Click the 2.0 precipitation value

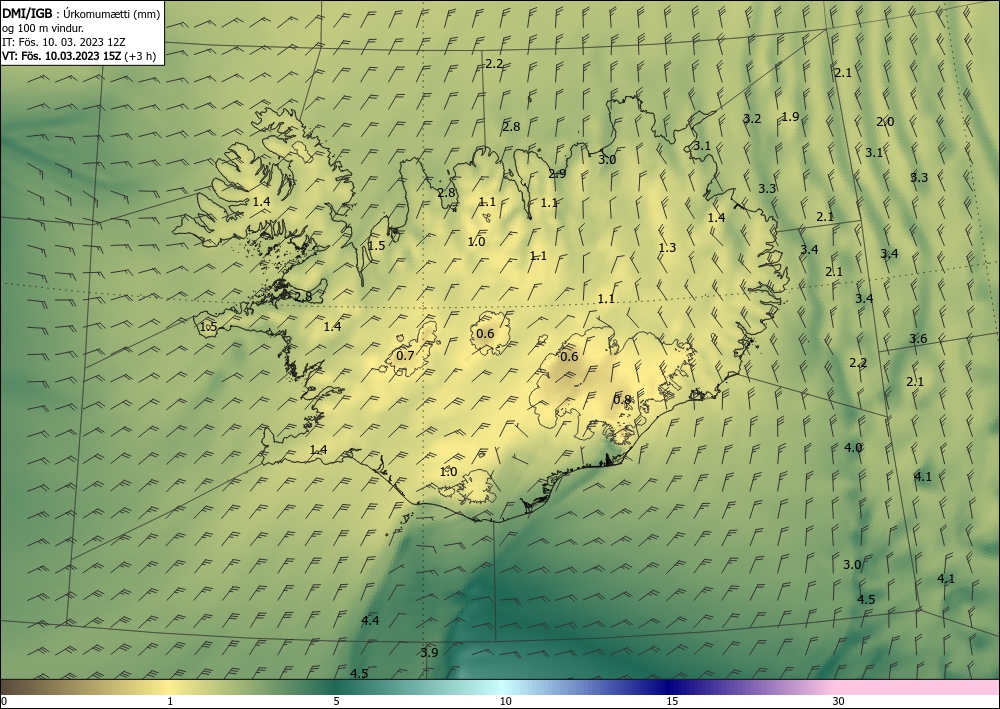[885, 122]
